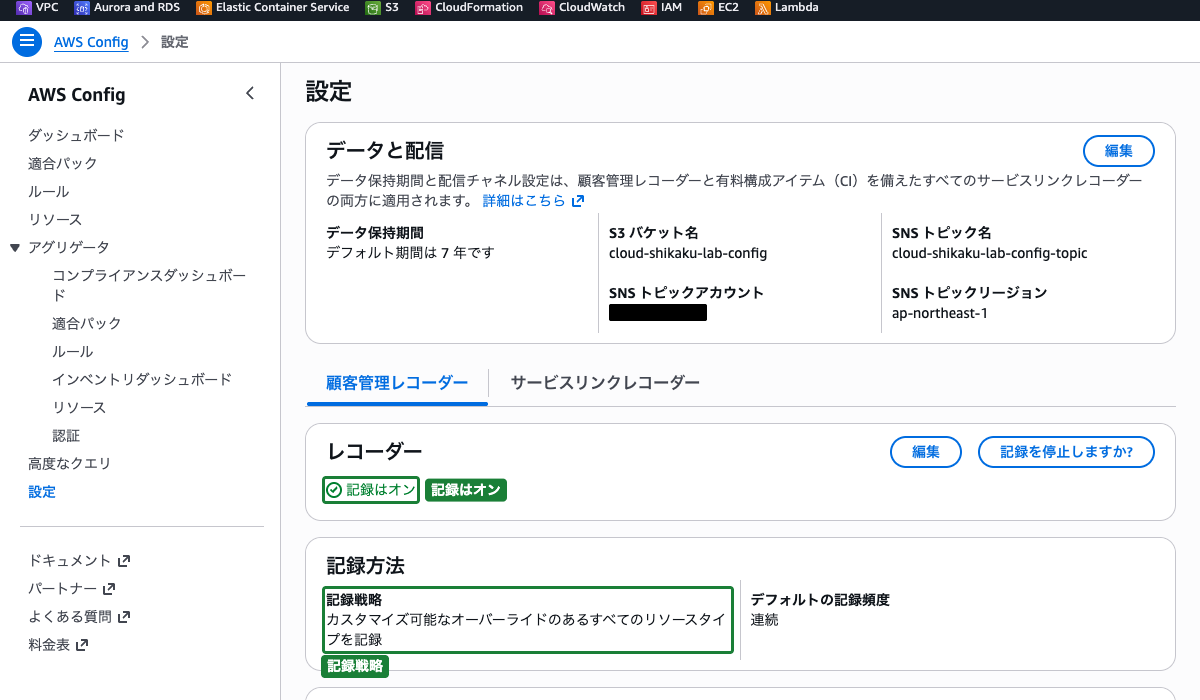1200x700 pixels.
Task: Click the cloud-shikaku-lab-config-topic SNS topic name
Action: [x=990, y=253]
